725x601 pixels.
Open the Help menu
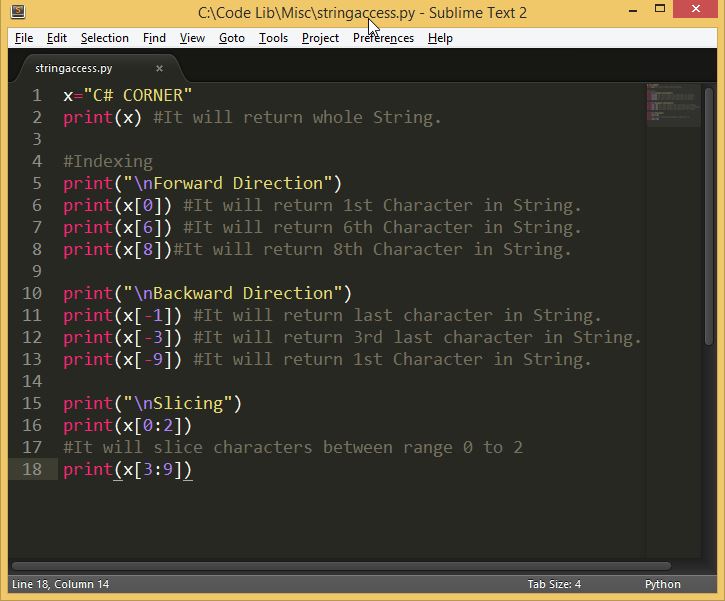coord(440,38)
